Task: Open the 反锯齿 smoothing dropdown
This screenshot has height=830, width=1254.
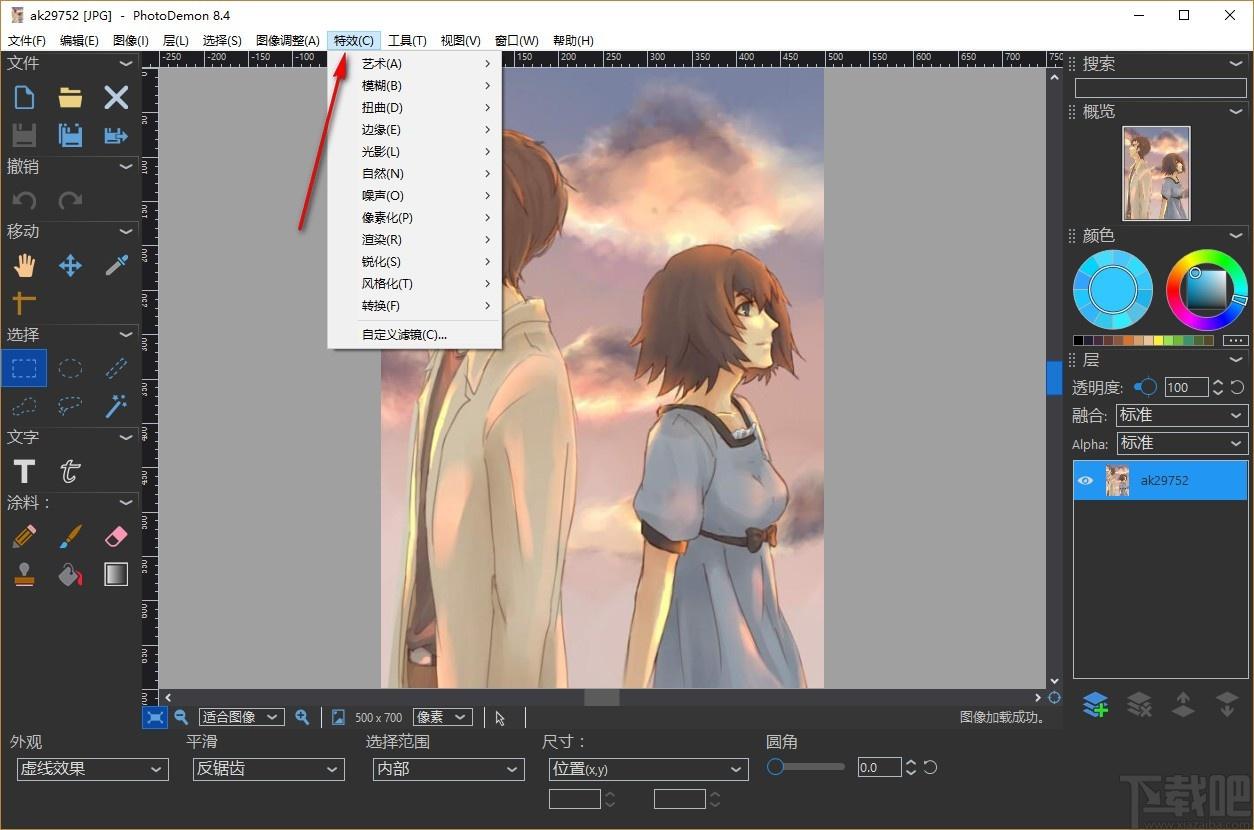Action: tap(269, 769)
